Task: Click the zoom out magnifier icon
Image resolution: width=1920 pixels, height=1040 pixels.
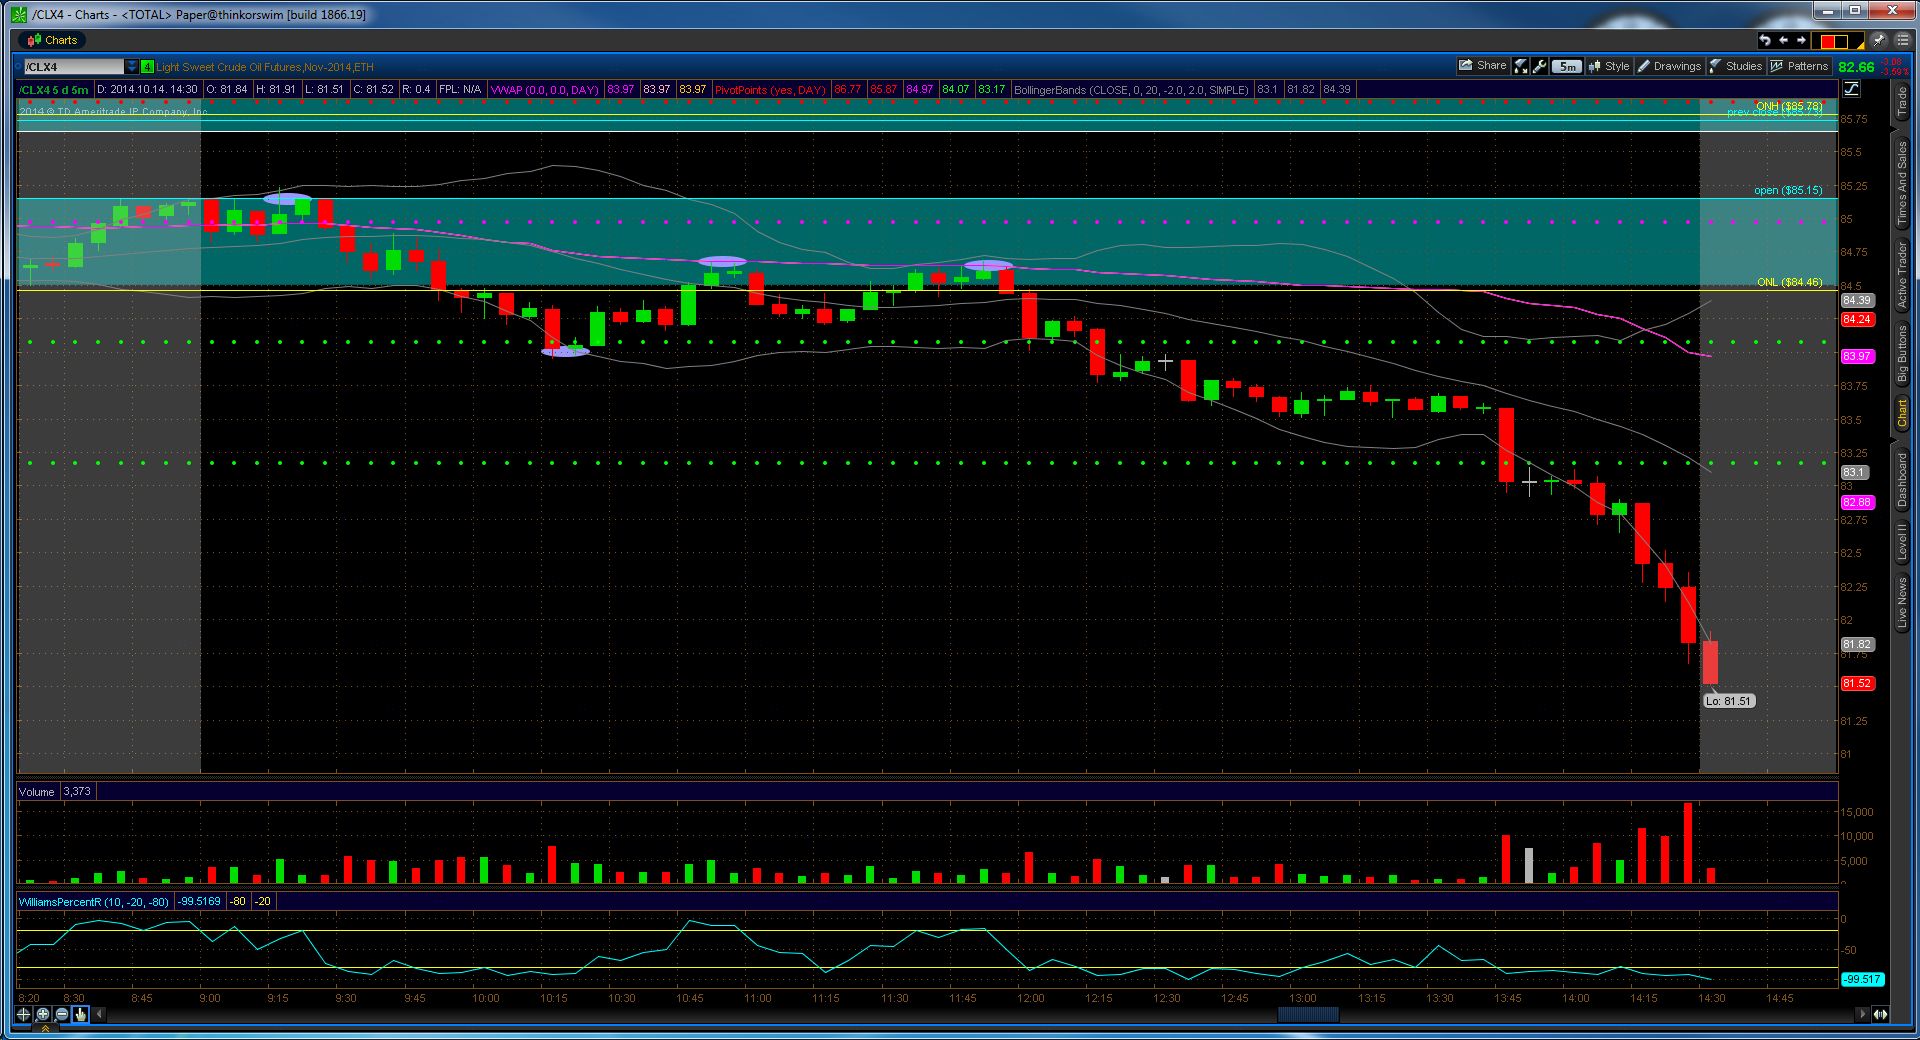Action: pos(62,1014)
